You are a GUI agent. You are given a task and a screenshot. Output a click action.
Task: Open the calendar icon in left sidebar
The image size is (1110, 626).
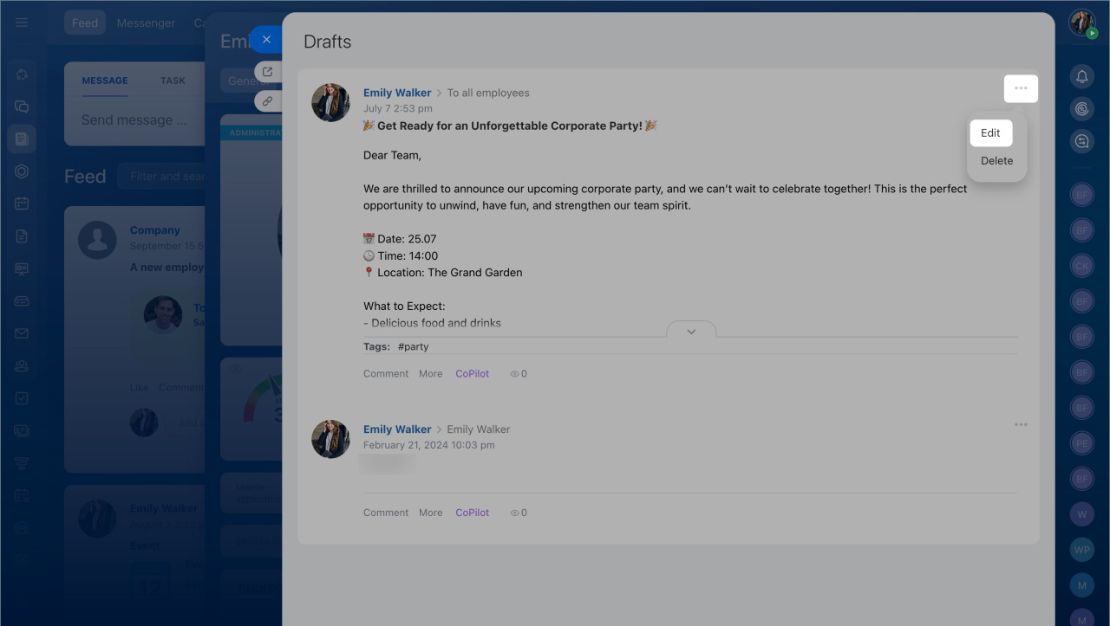[22, 204]
